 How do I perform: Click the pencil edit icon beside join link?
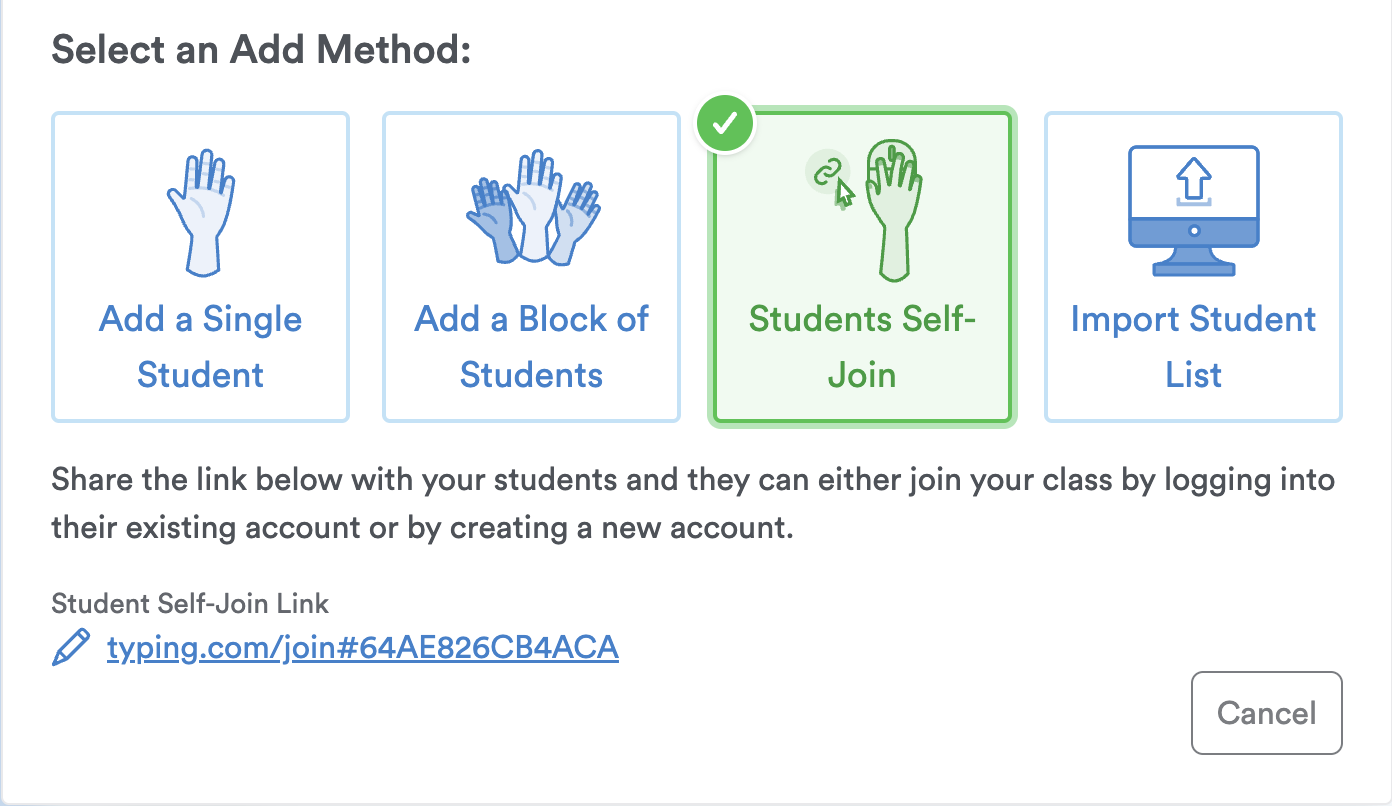coord(70,649)
